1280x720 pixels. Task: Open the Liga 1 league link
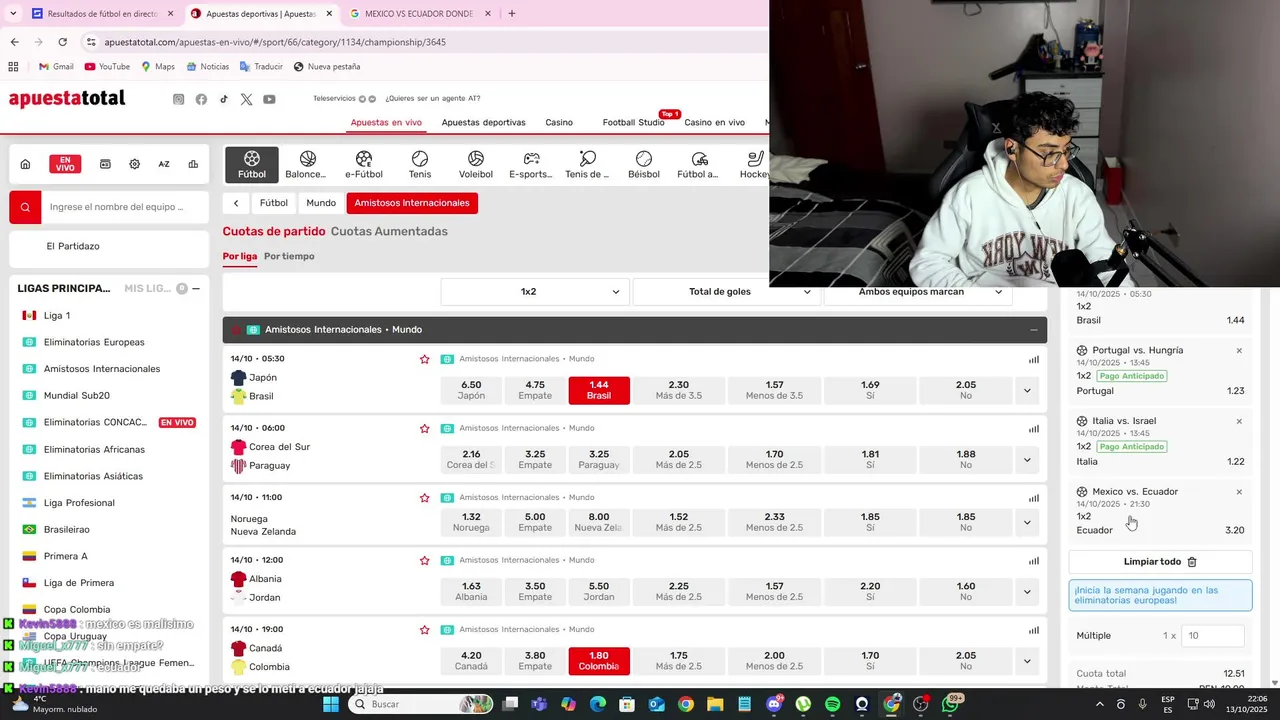coord(57,315)
